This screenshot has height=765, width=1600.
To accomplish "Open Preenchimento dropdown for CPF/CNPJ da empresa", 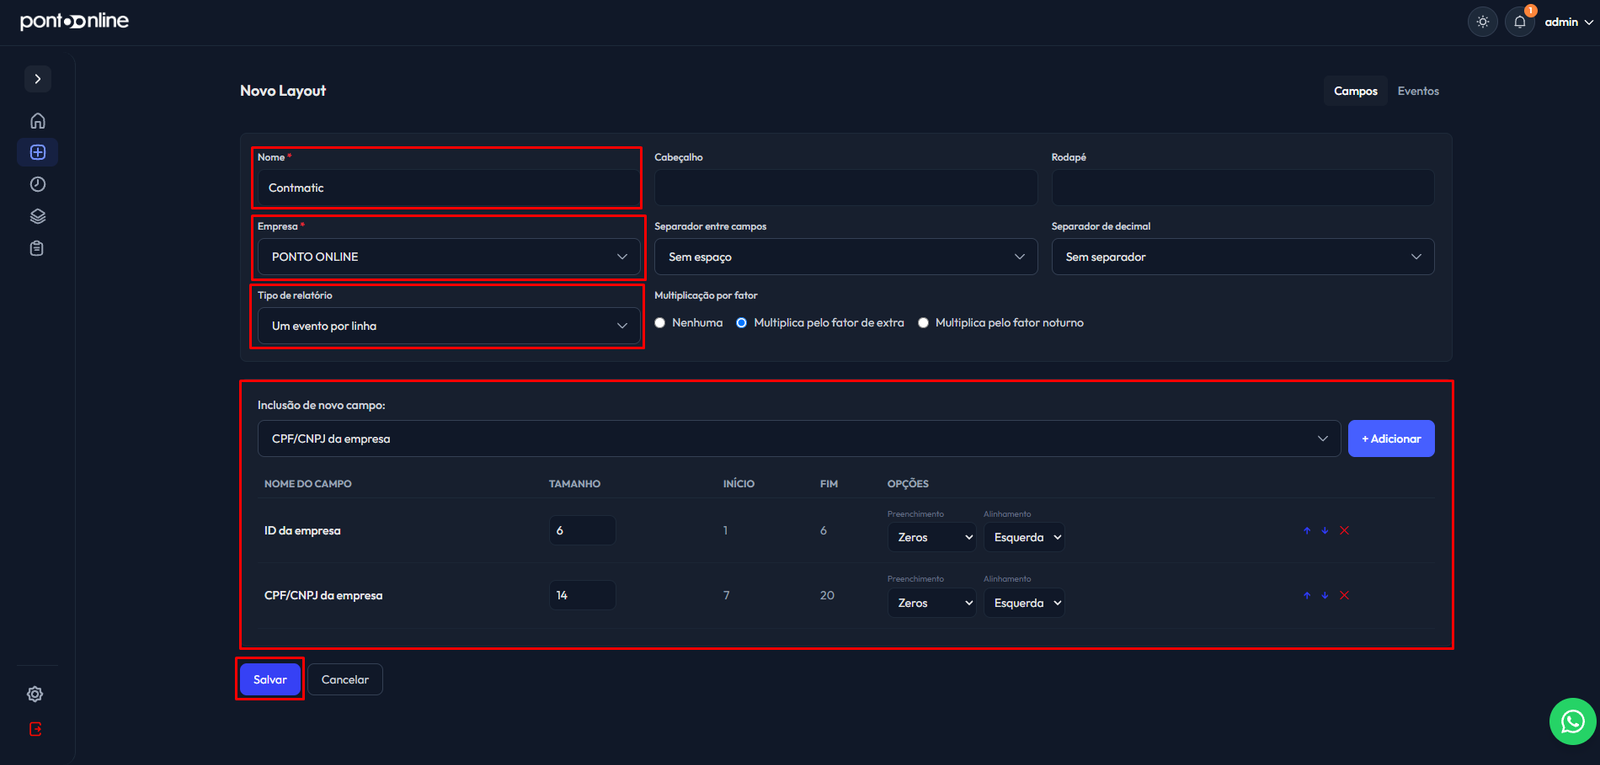I will pos(932,603).
